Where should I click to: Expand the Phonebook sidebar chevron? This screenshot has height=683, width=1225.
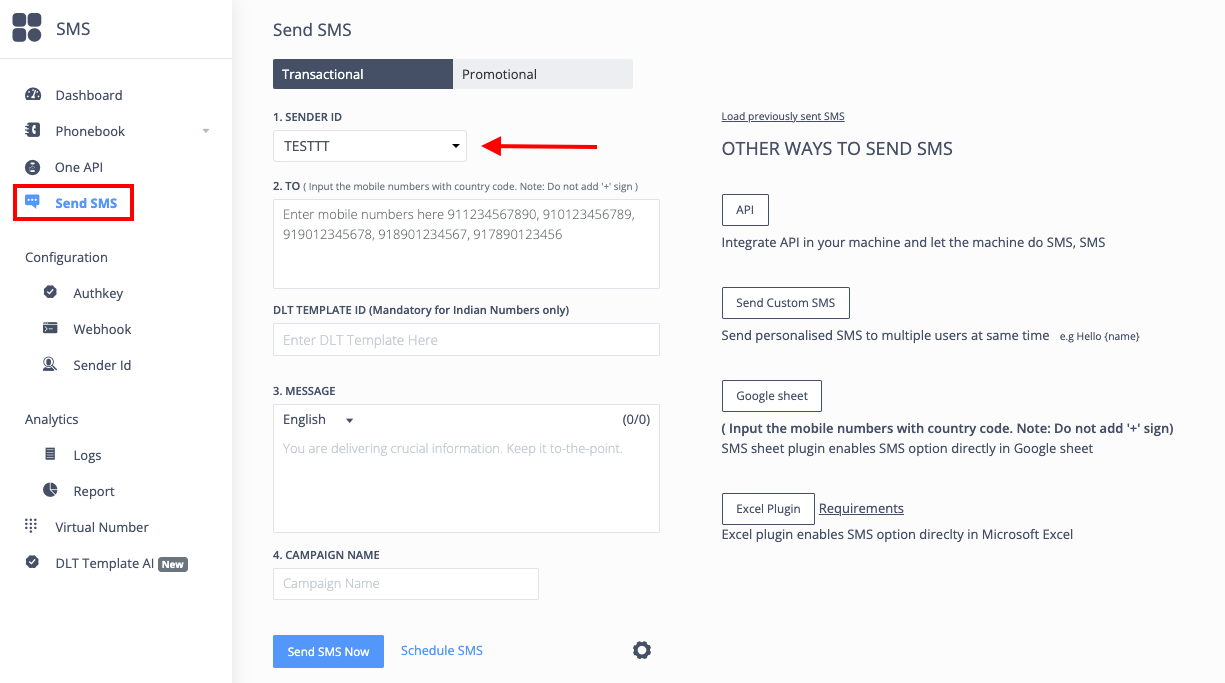206,130
